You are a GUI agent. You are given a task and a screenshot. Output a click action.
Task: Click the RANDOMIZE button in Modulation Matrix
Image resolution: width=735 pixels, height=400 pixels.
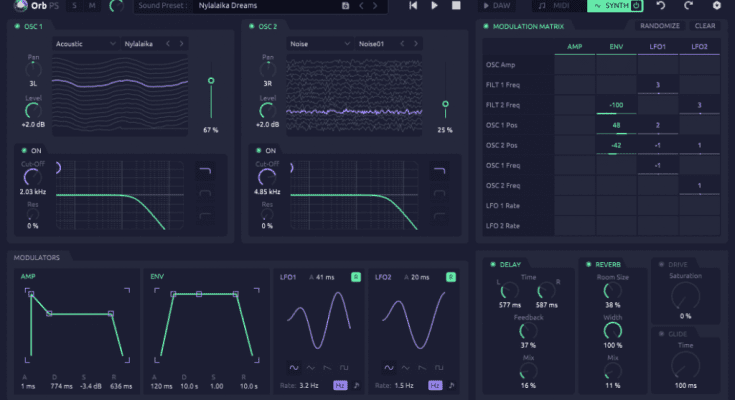tap(659, 26)
